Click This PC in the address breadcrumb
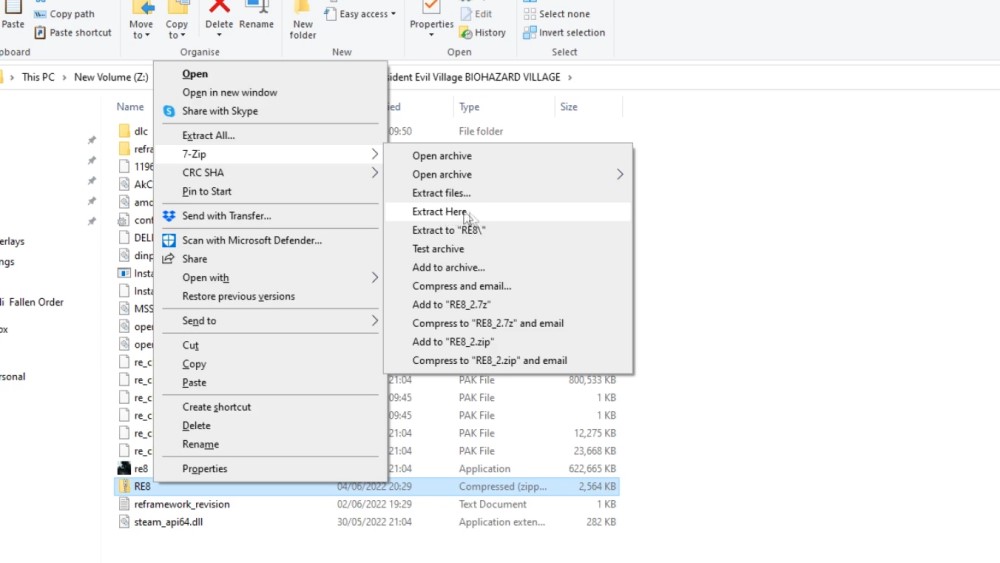1000x563 pixels. (x=38, y=77)
